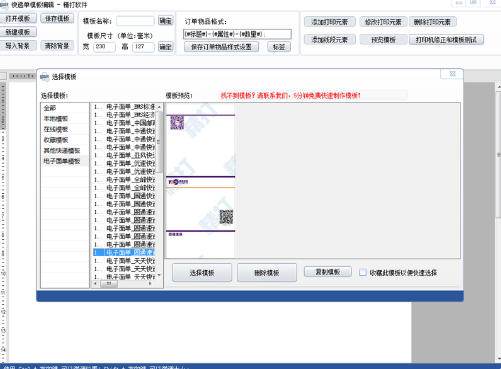Click the red contact-us template notice

click(x=290, y=96)
